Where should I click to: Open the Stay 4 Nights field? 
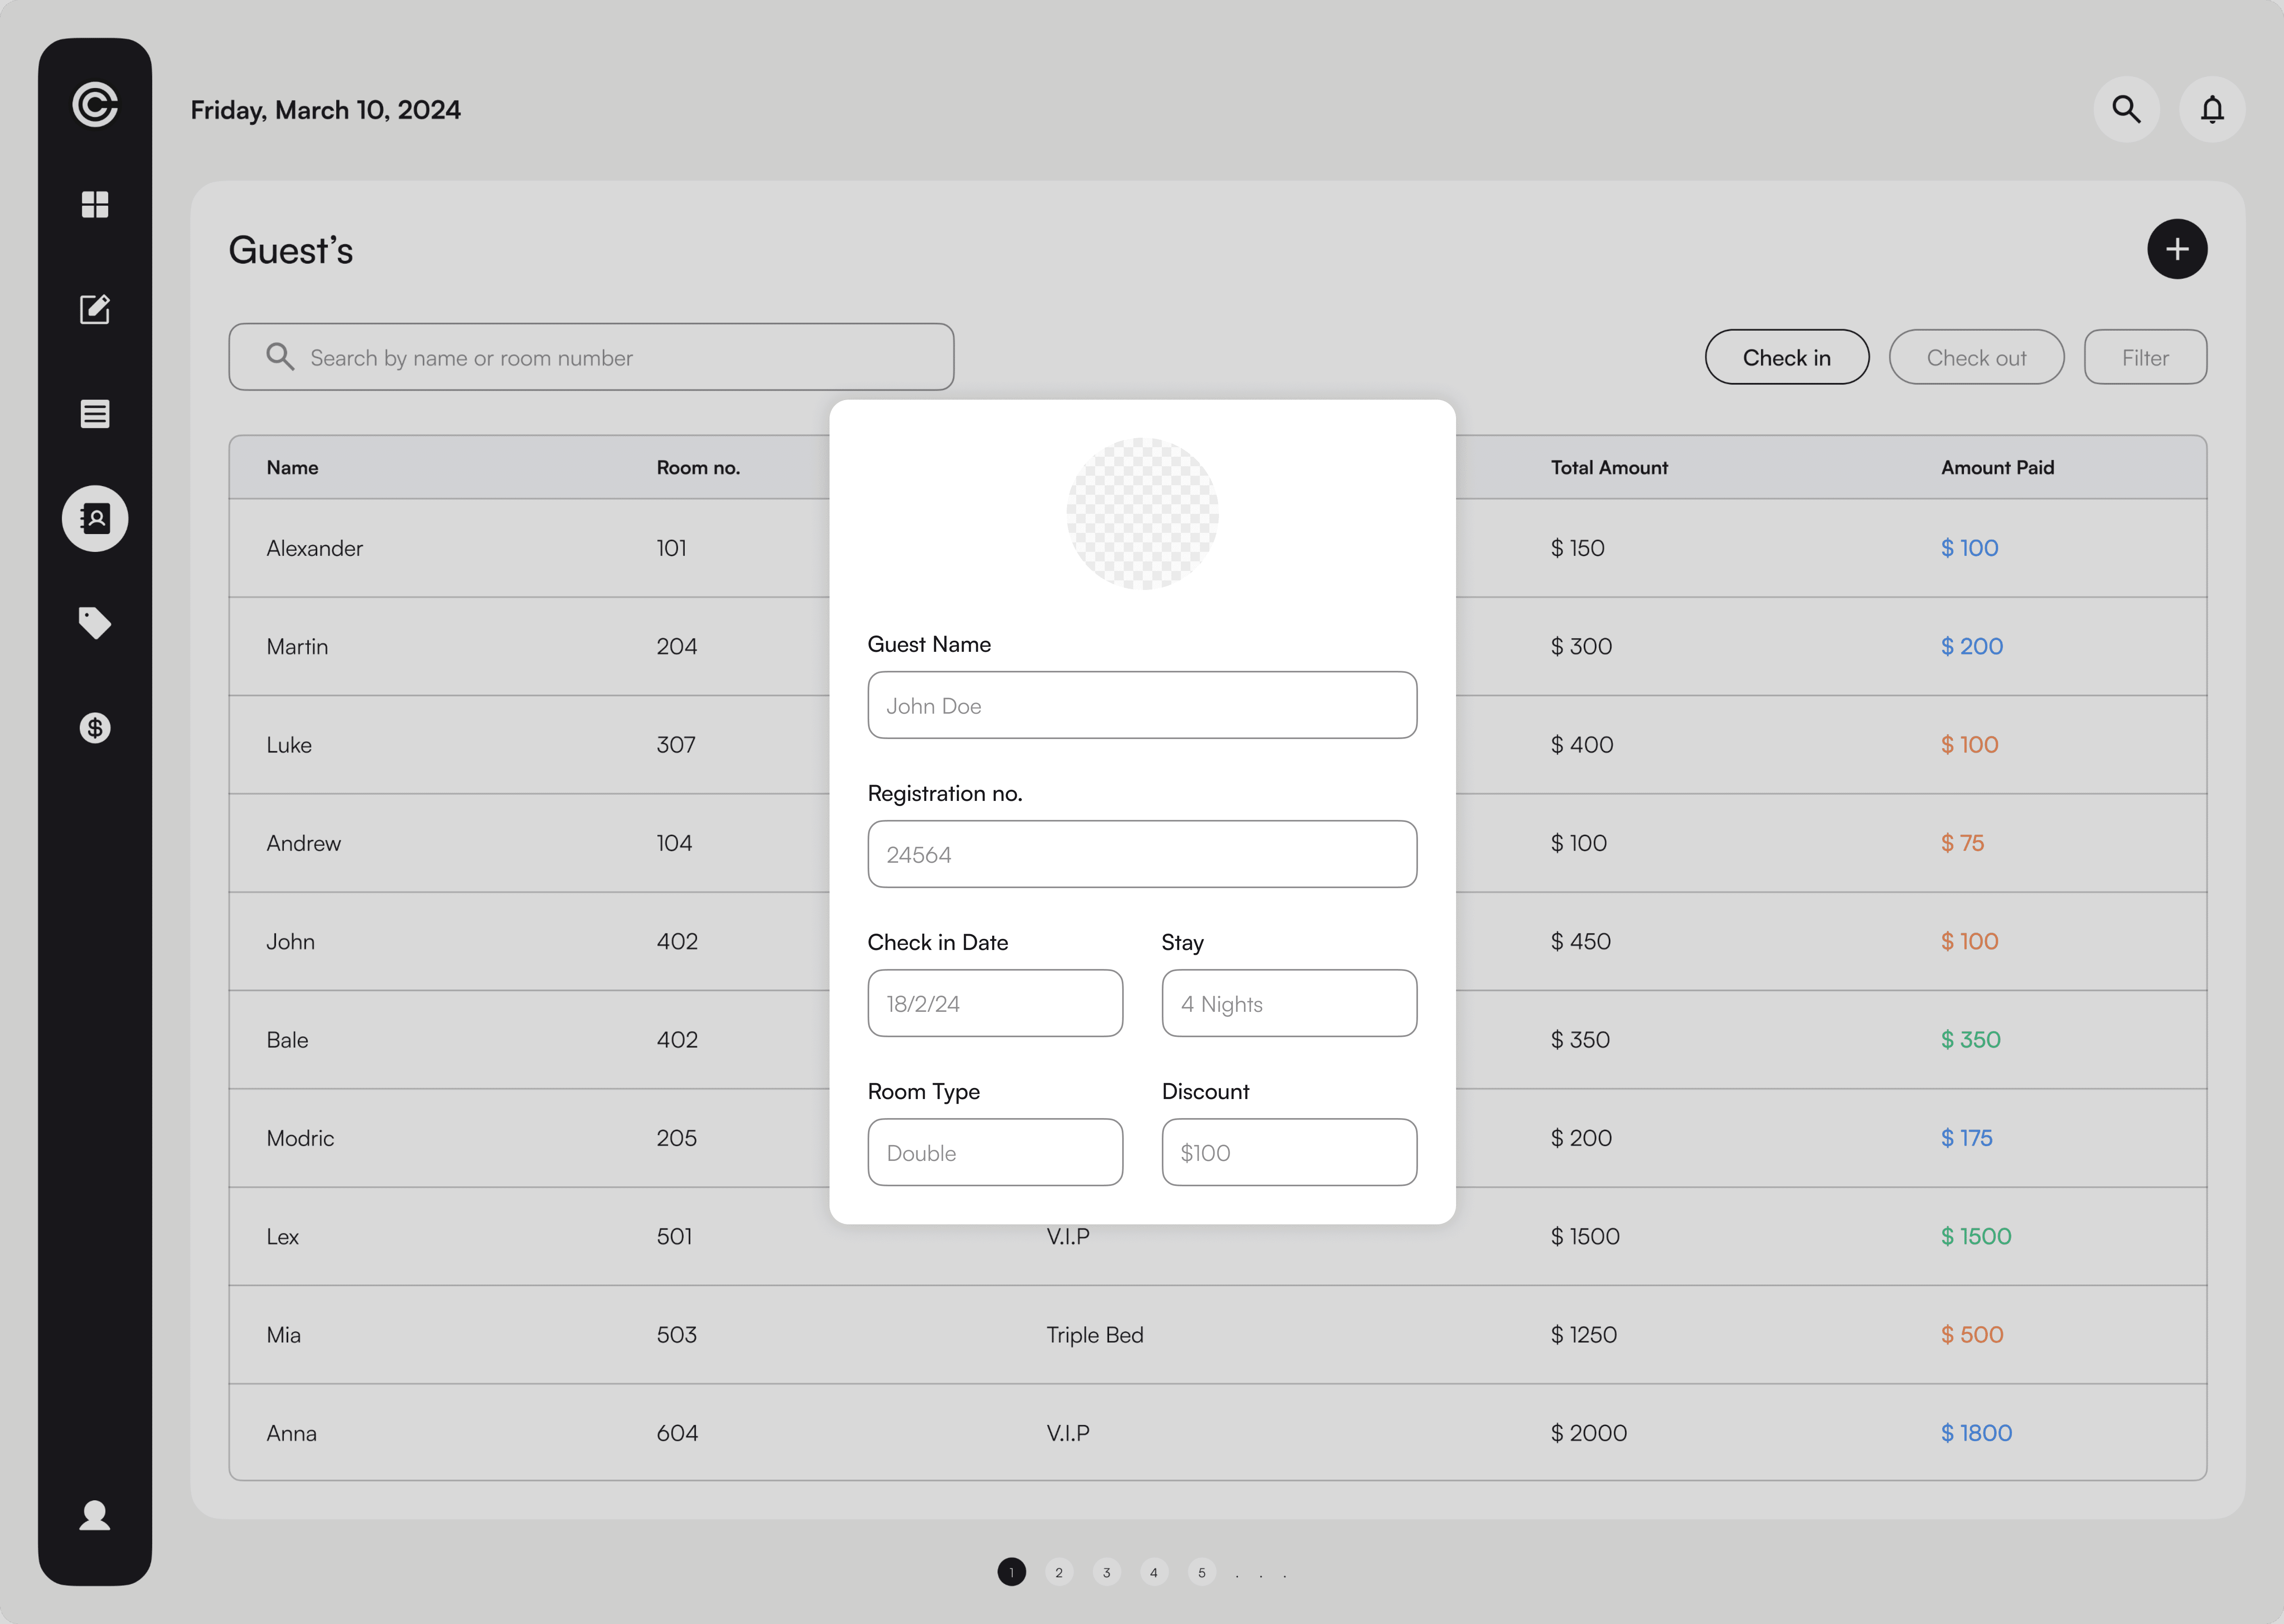[1289, 1003]
